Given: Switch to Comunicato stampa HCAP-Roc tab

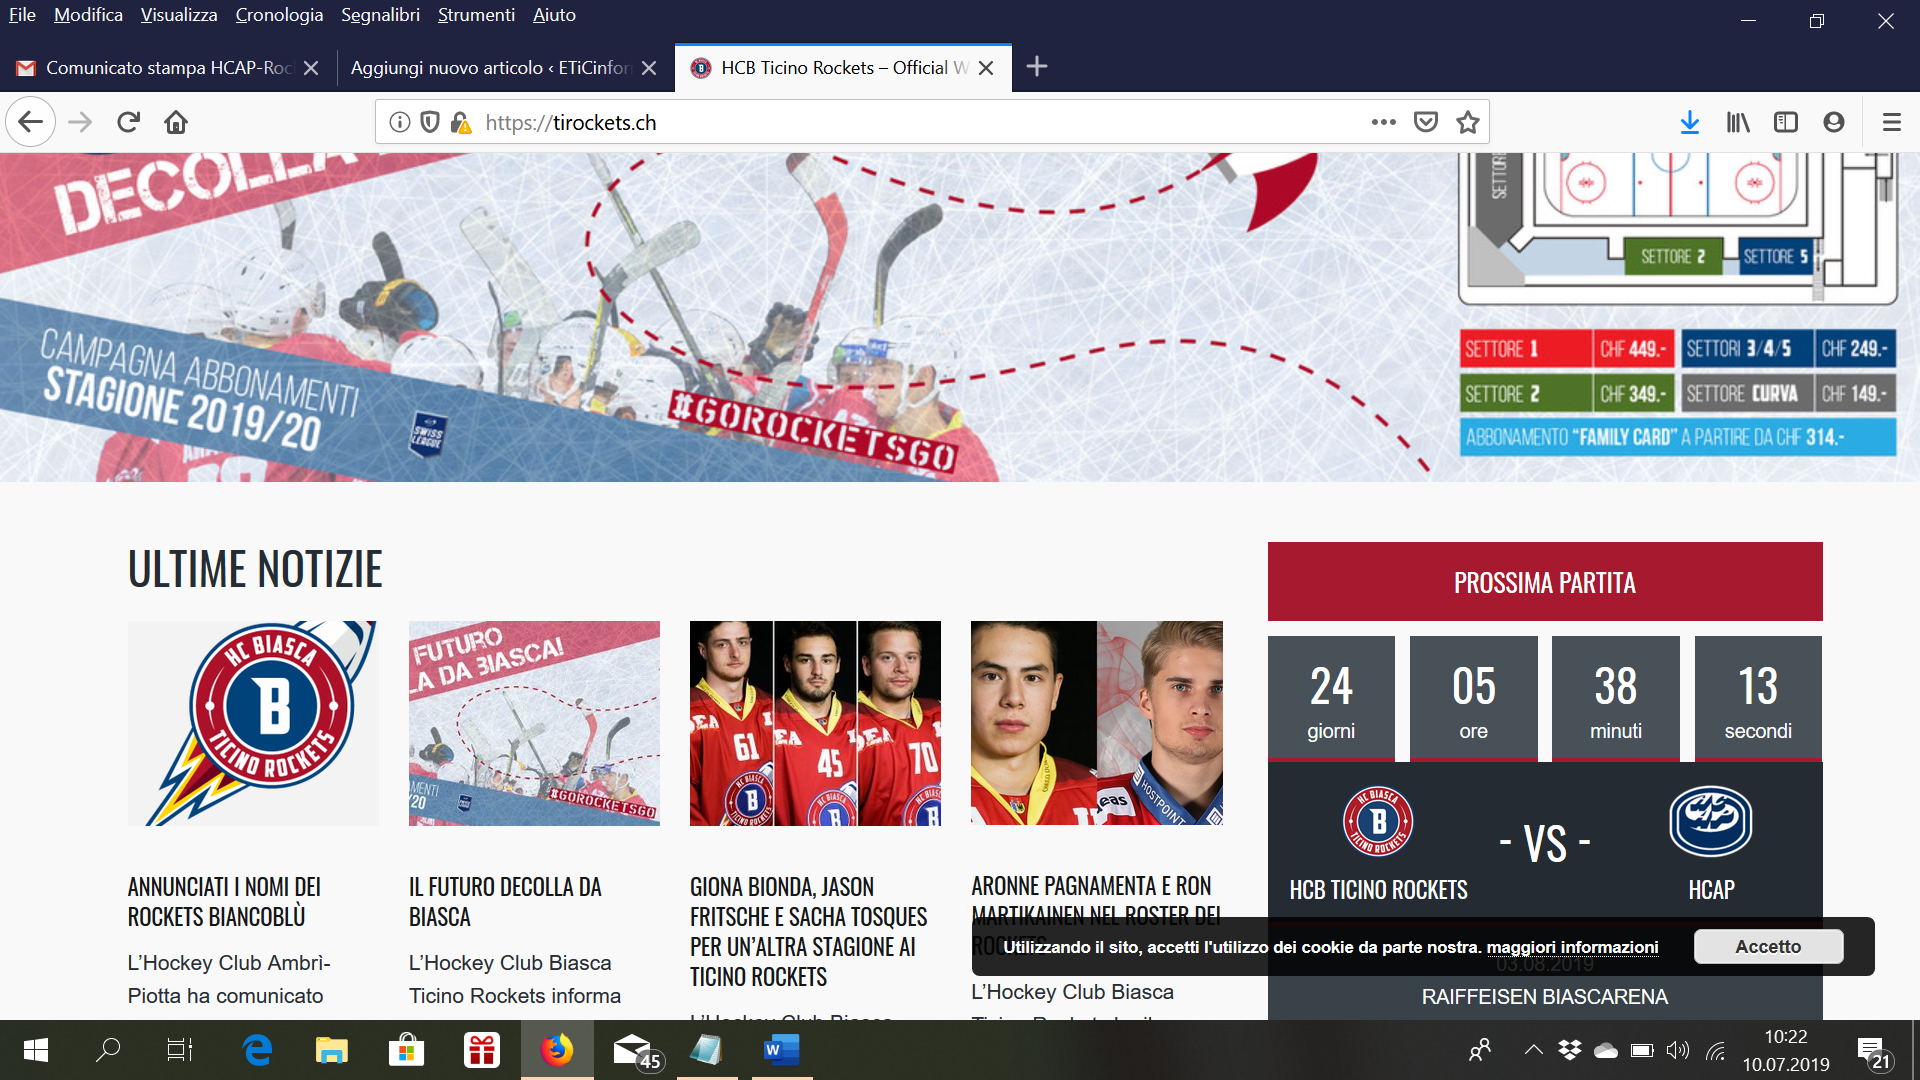Looking at the screenshot, I should [x=168, y=68].
